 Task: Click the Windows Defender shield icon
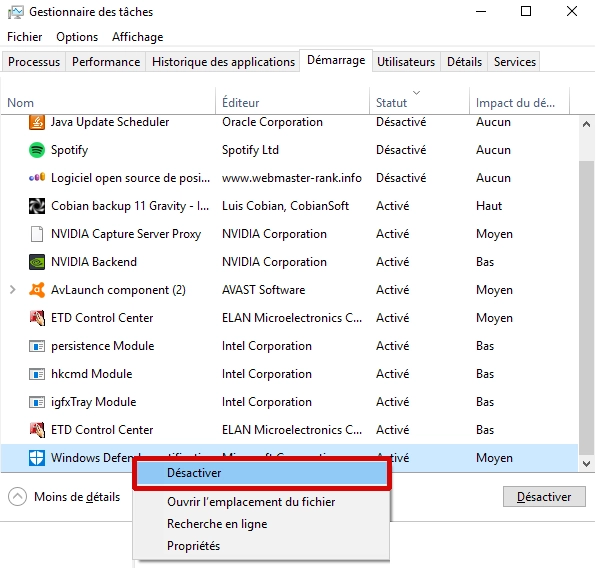pos(37,458)
